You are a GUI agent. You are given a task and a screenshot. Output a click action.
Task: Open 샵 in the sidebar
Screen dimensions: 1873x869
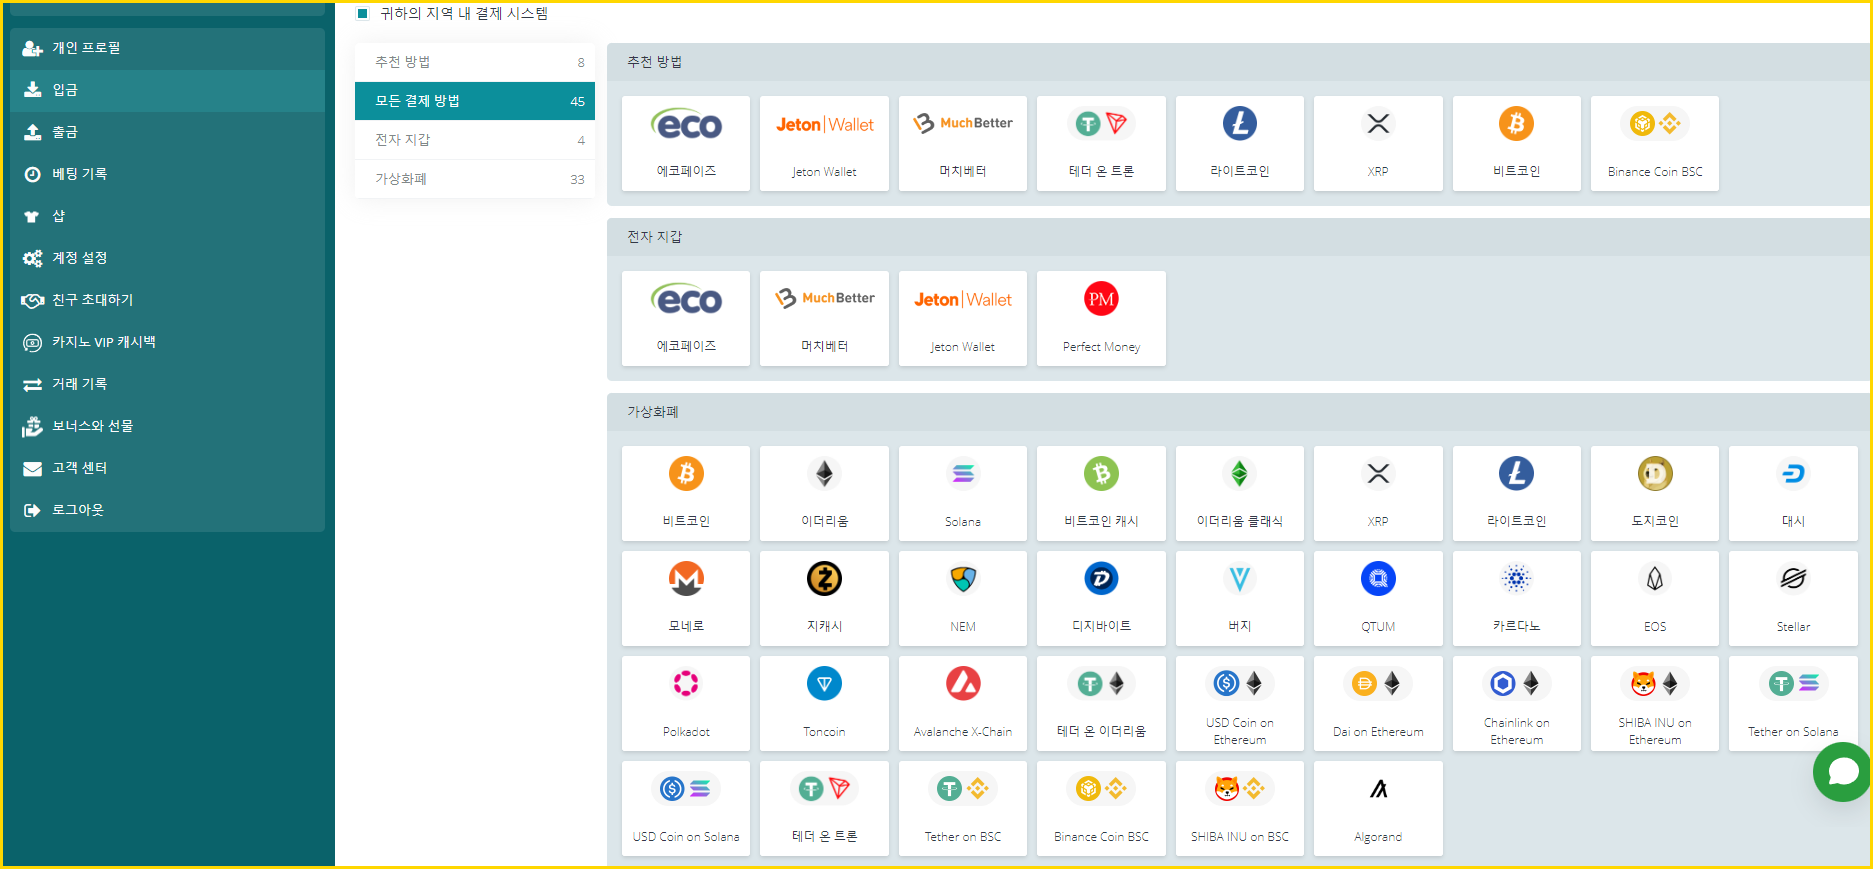tap(167, 216)
